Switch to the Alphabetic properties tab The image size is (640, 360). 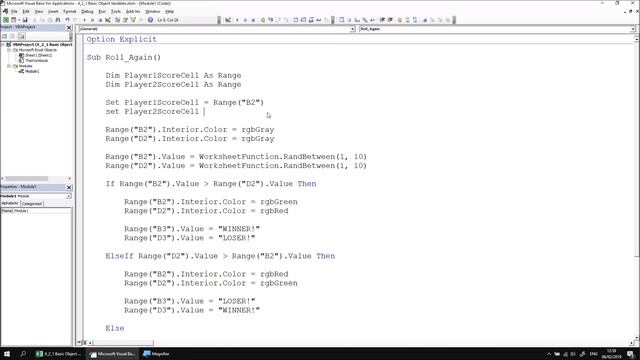(x=10, y=203)
